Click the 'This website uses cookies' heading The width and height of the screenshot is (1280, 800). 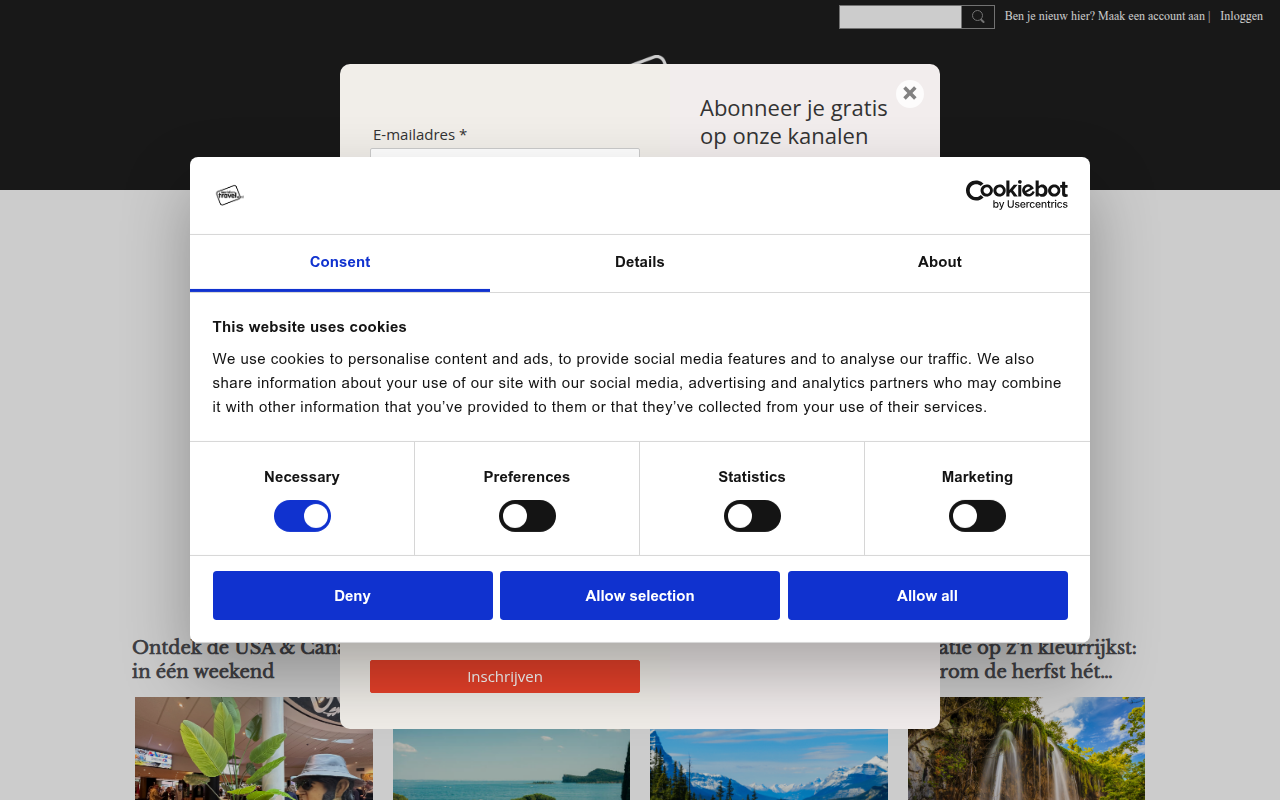tap(310, 327)
